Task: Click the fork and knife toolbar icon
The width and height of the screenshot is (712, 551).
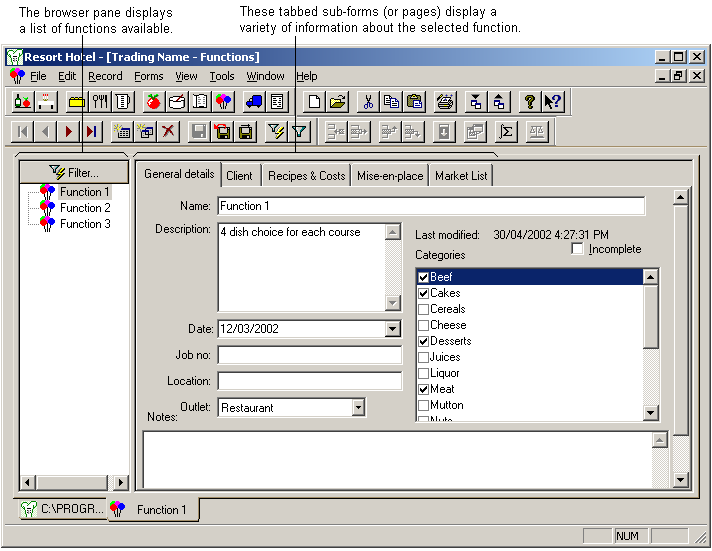Action: [x=100, y=101]
